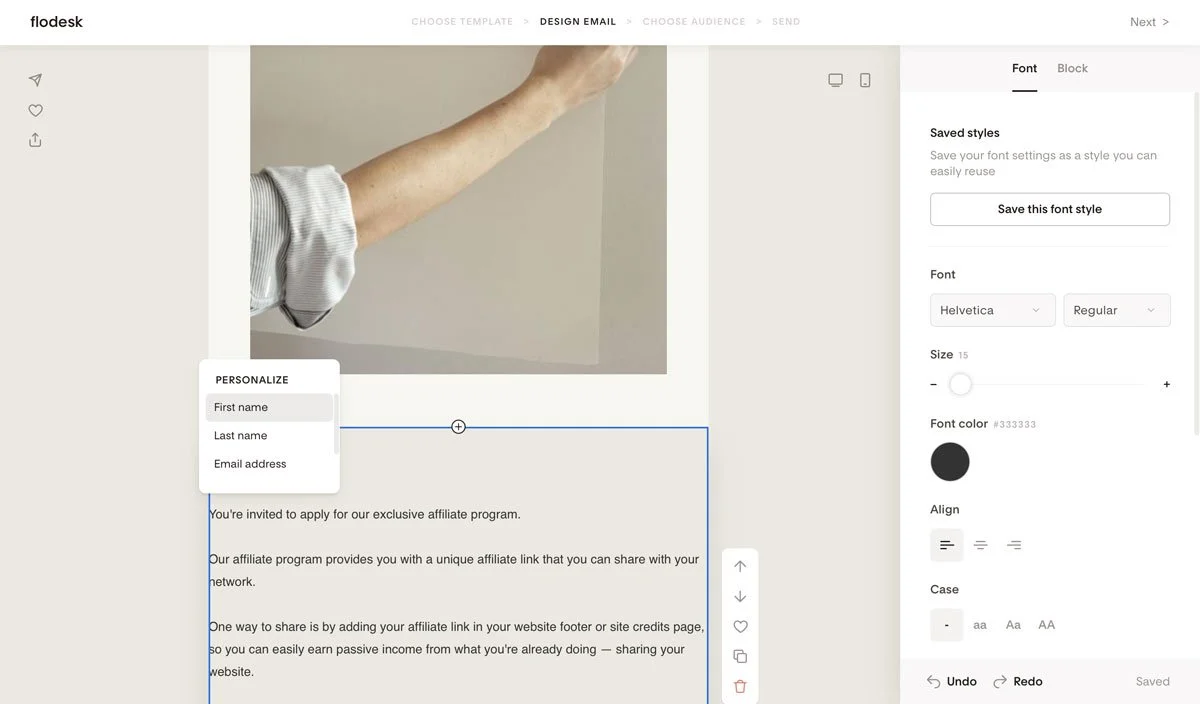Decrease font size with minus icon

coord(934,384)
